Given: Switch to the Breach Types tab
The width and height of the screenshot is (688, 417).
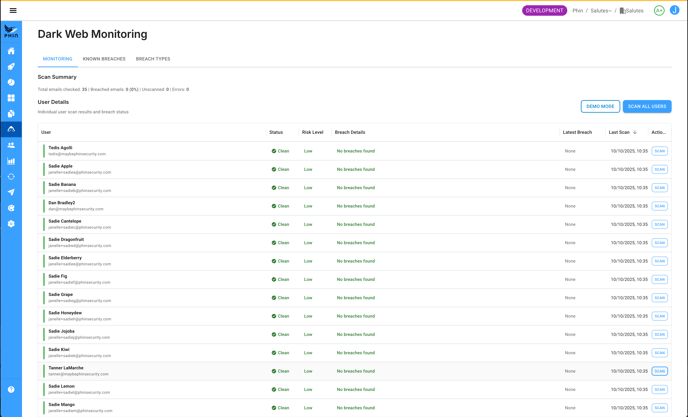Looking at the screenshot, I should [153, 59].
